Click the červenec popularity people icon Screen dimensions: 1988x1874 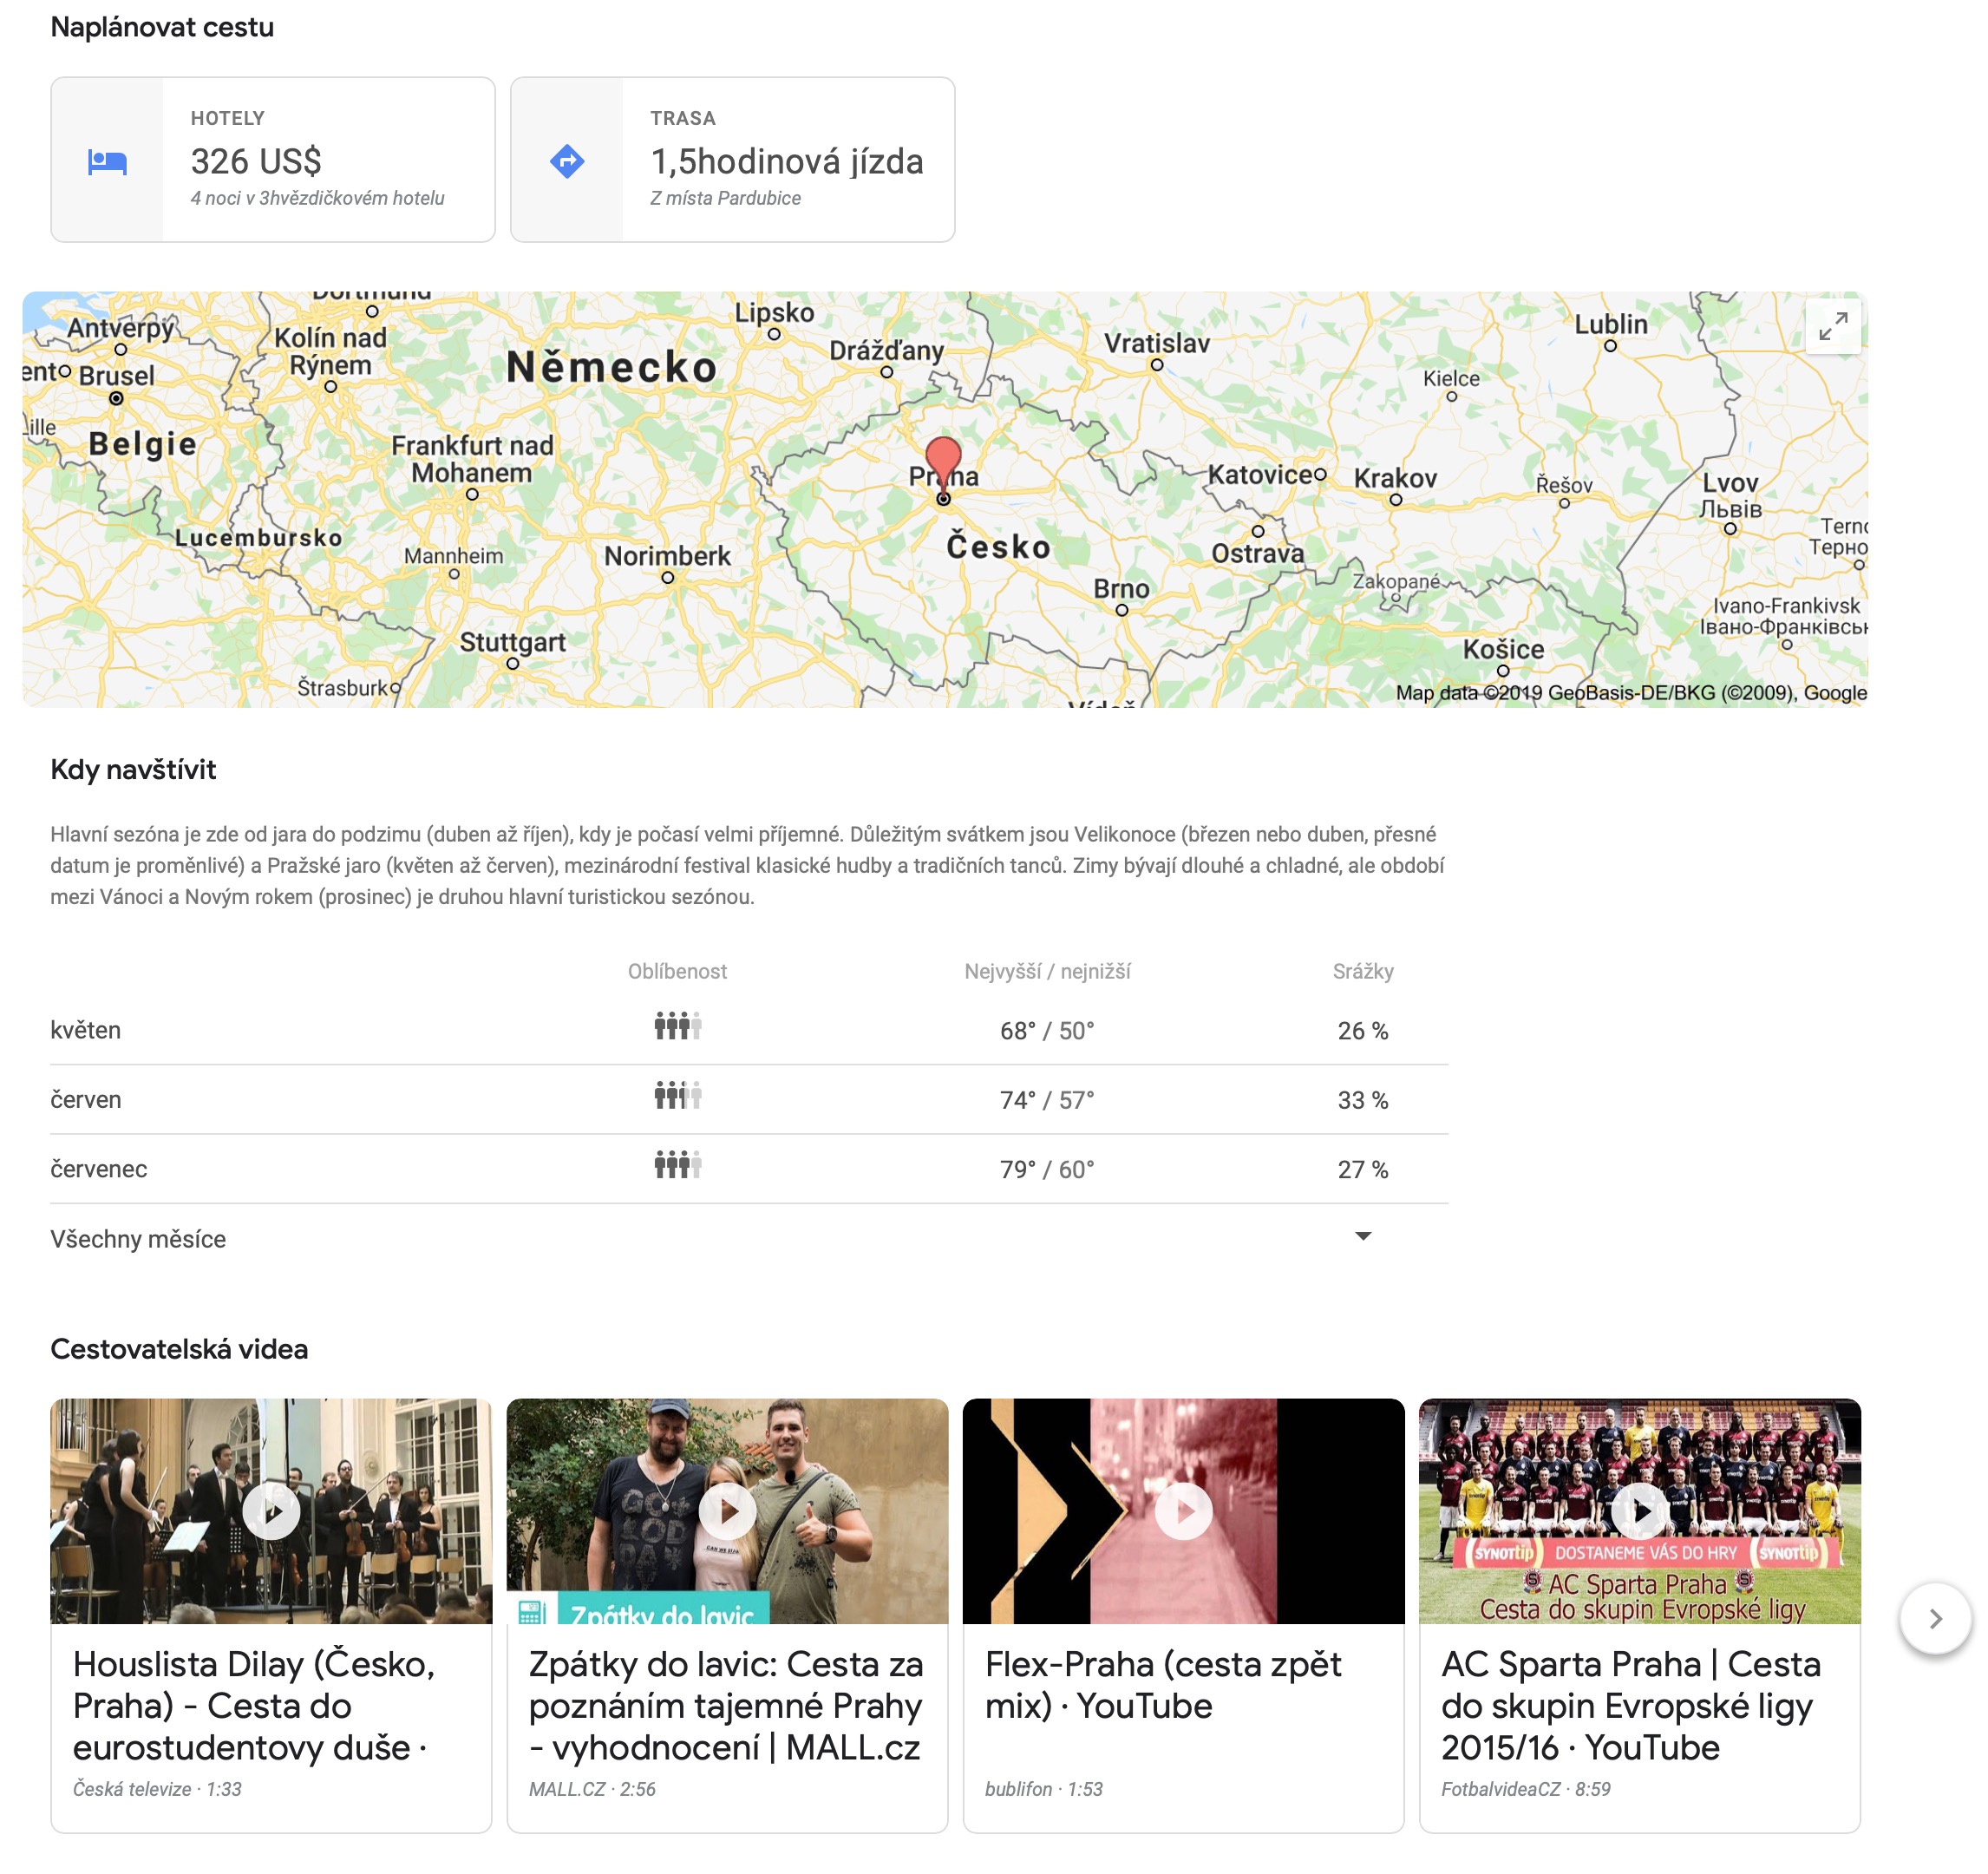[x=677, y=1165]
